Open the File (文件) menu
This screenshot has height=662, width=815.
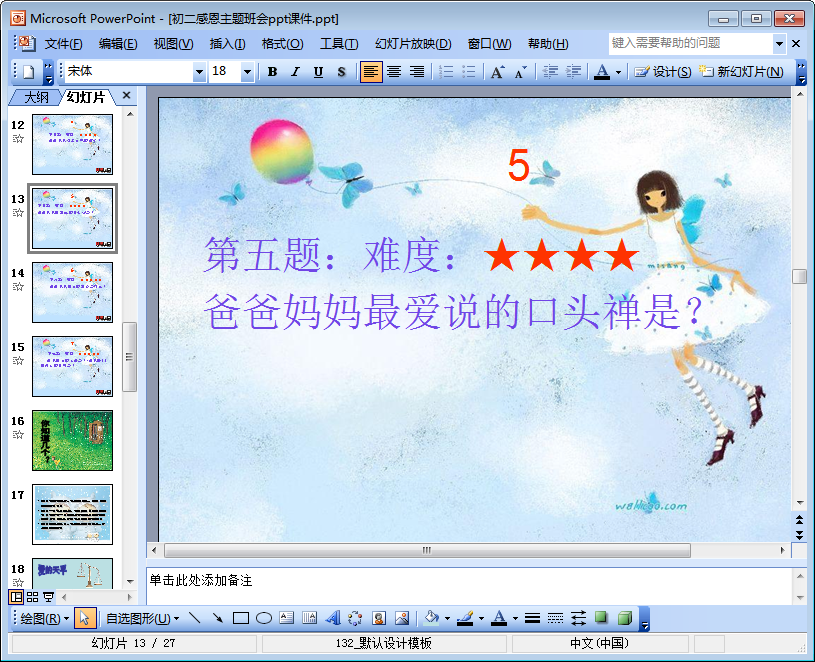pos(63,44)
